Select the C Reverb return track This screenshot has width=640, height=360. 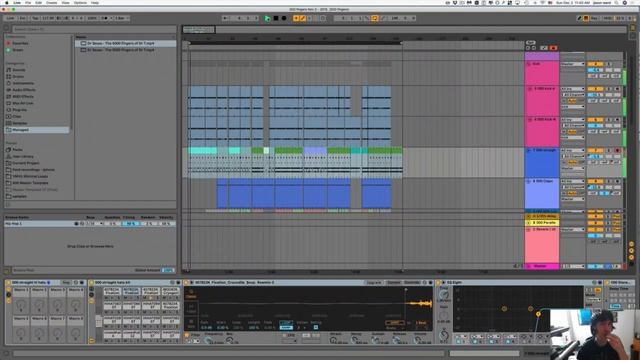click(542, 245)
